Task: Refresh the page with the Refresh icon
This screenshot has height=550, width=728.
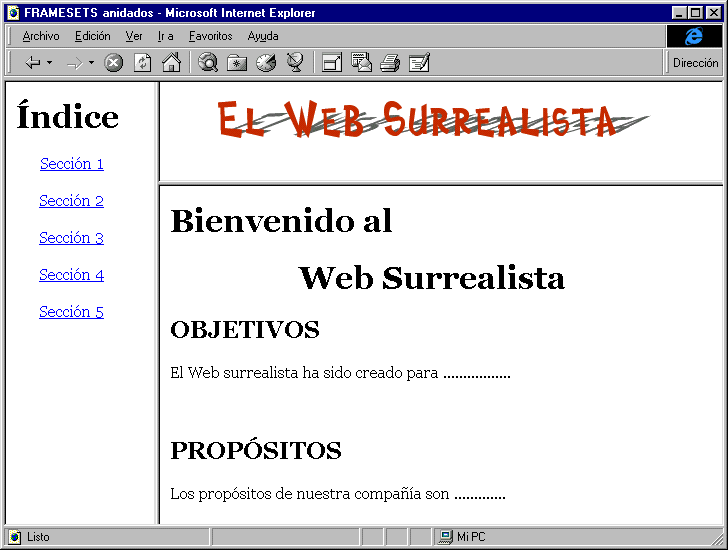Action: (142, 63)
